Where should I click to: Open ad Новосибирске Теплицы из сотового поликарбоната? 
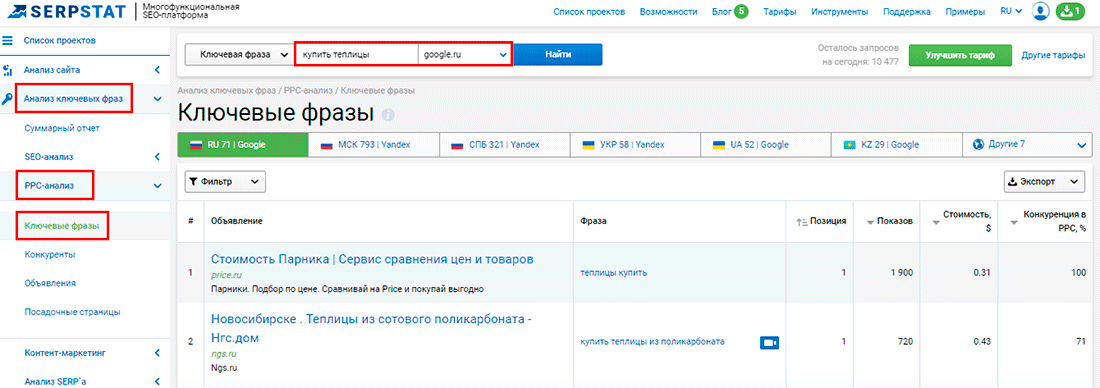(372, 328)
